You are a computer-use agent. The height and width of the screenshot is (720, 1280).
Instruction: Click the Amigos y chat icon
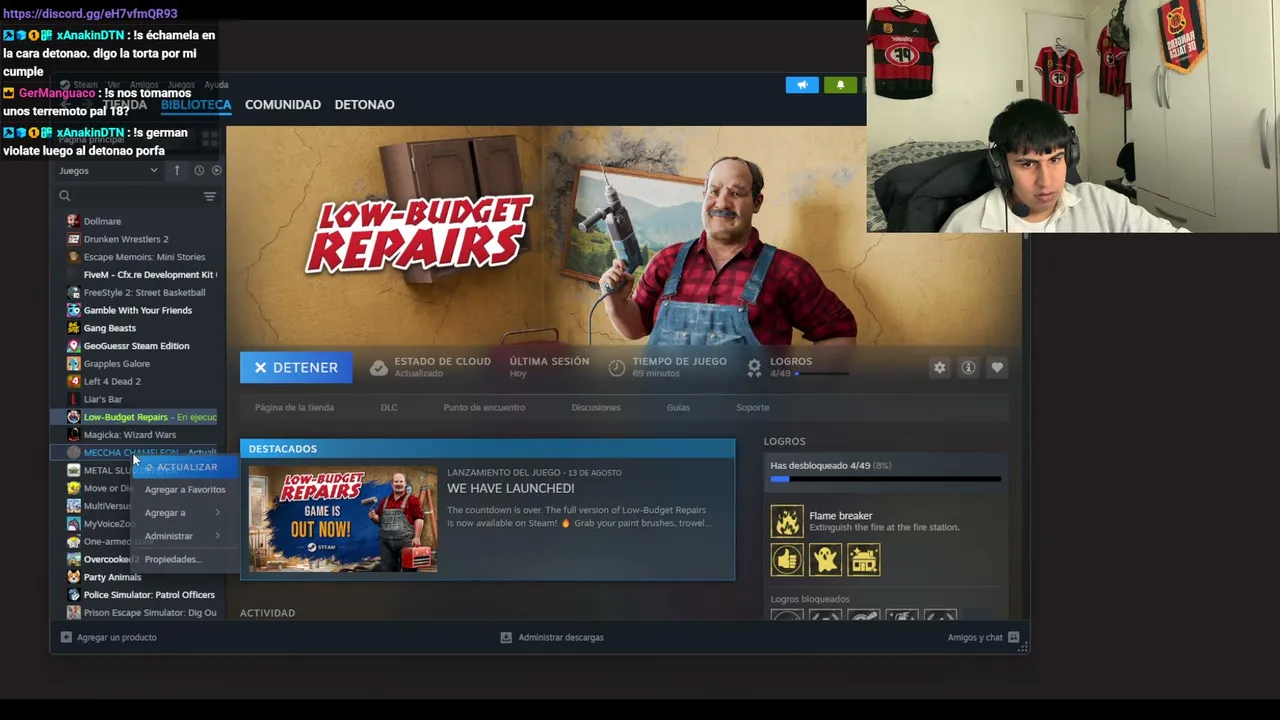[x=1013, y=637]
